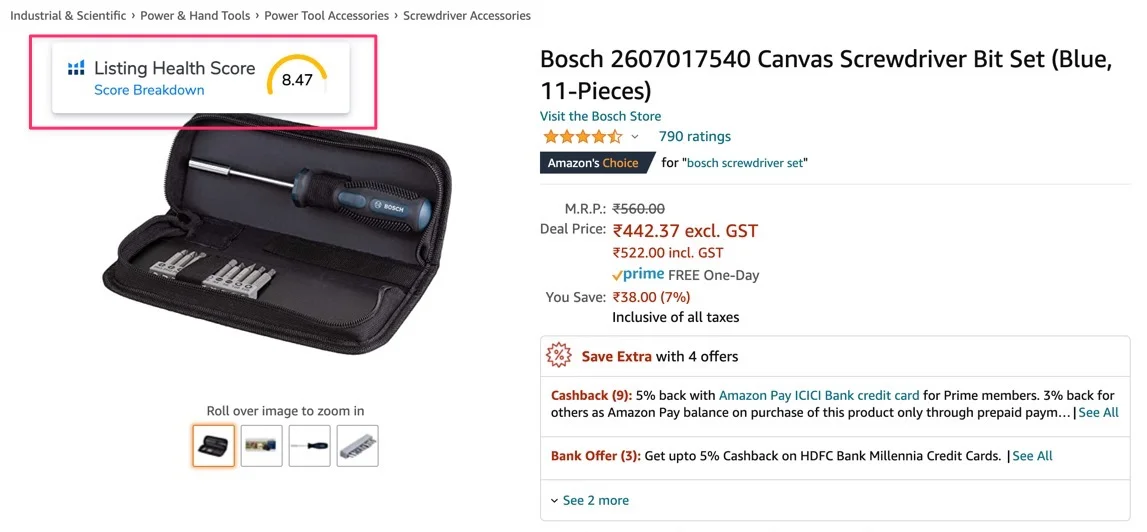Navigate to Power & Hand Tools breadcrumb

(x=195, y=15)
